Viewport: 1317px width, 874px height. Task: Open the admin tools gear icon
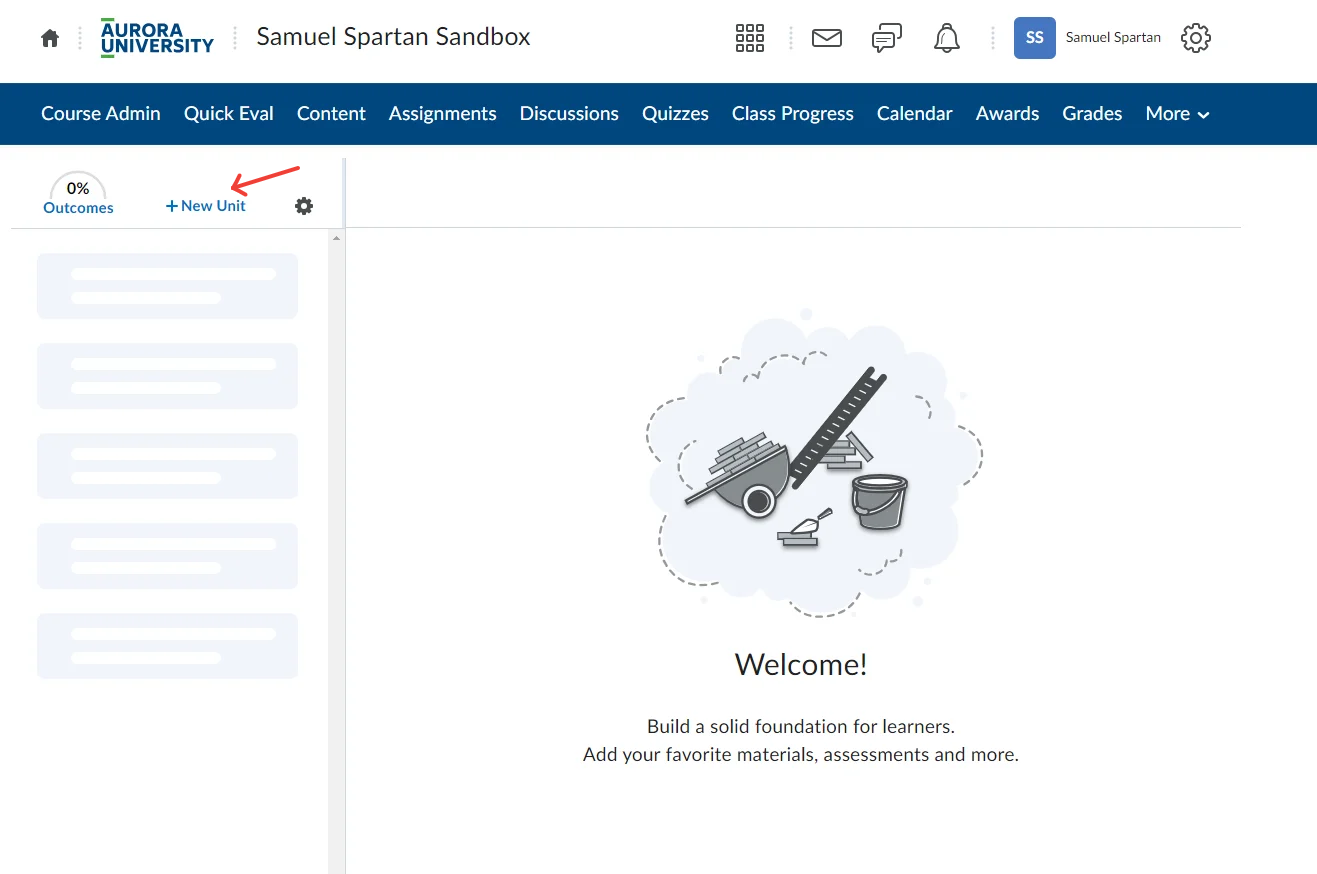tap(1196, 38)
